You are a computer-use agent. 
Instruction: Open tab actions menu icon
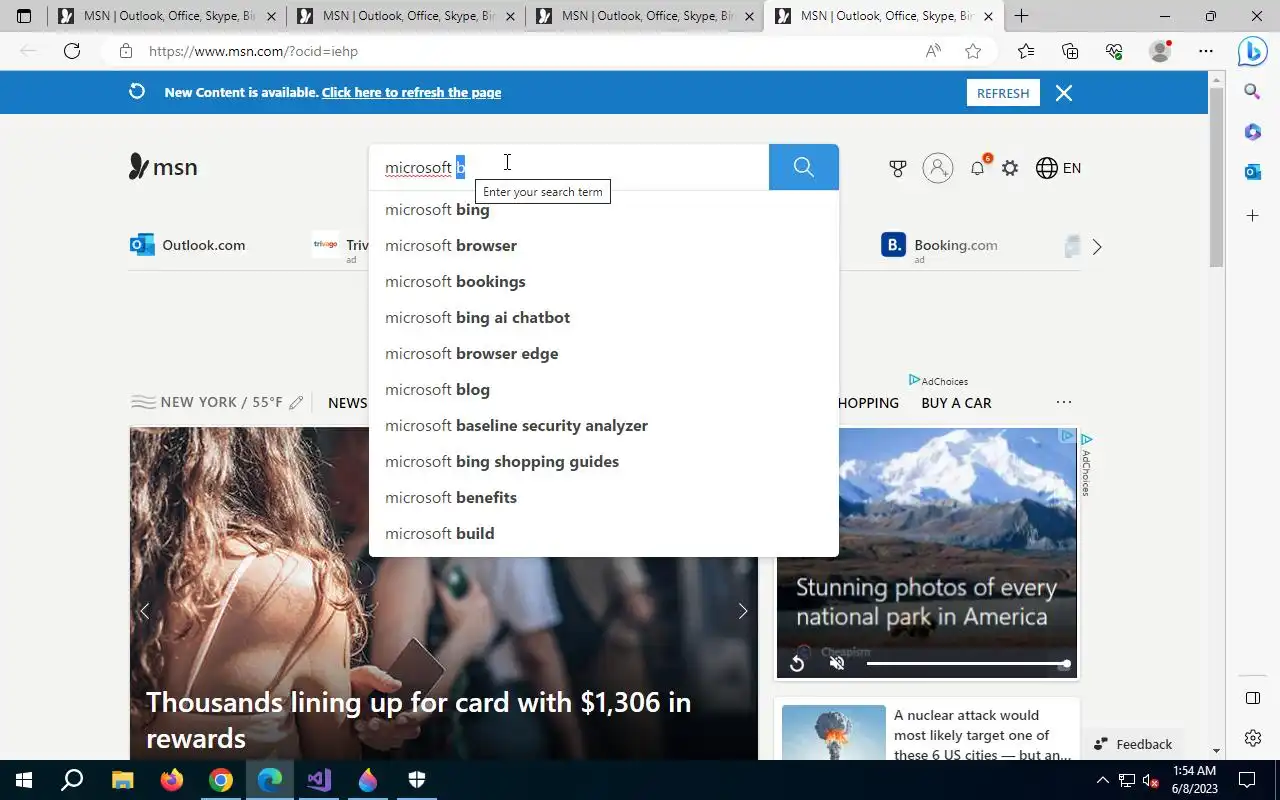click(x=24, y=16)
